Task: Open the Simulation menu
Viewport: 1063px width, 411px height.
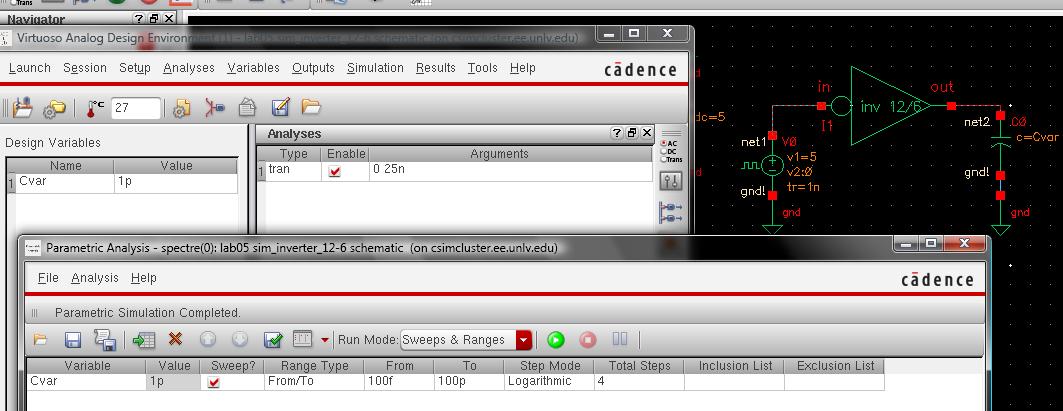Action: 375,68
